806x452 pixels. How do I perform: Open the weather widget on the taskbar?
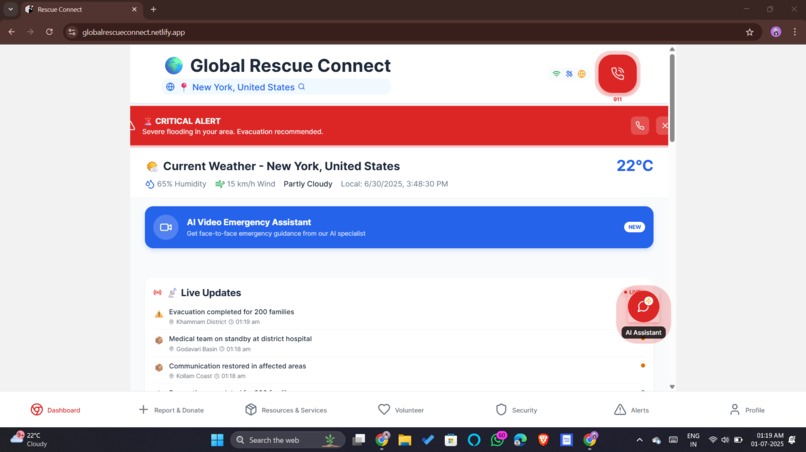[30, 440]
